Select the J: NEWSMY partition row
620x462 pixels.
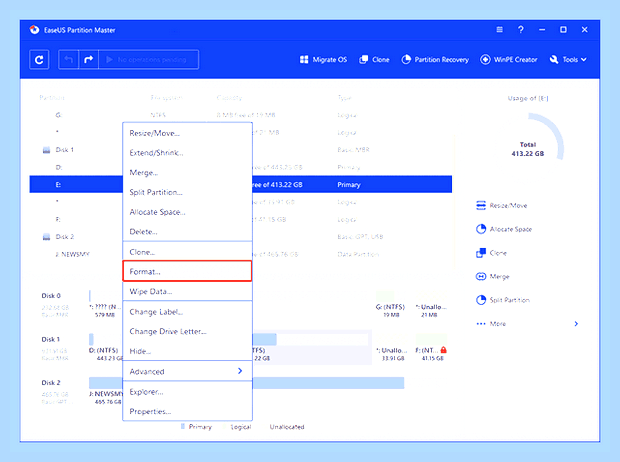tap(241, 254)
